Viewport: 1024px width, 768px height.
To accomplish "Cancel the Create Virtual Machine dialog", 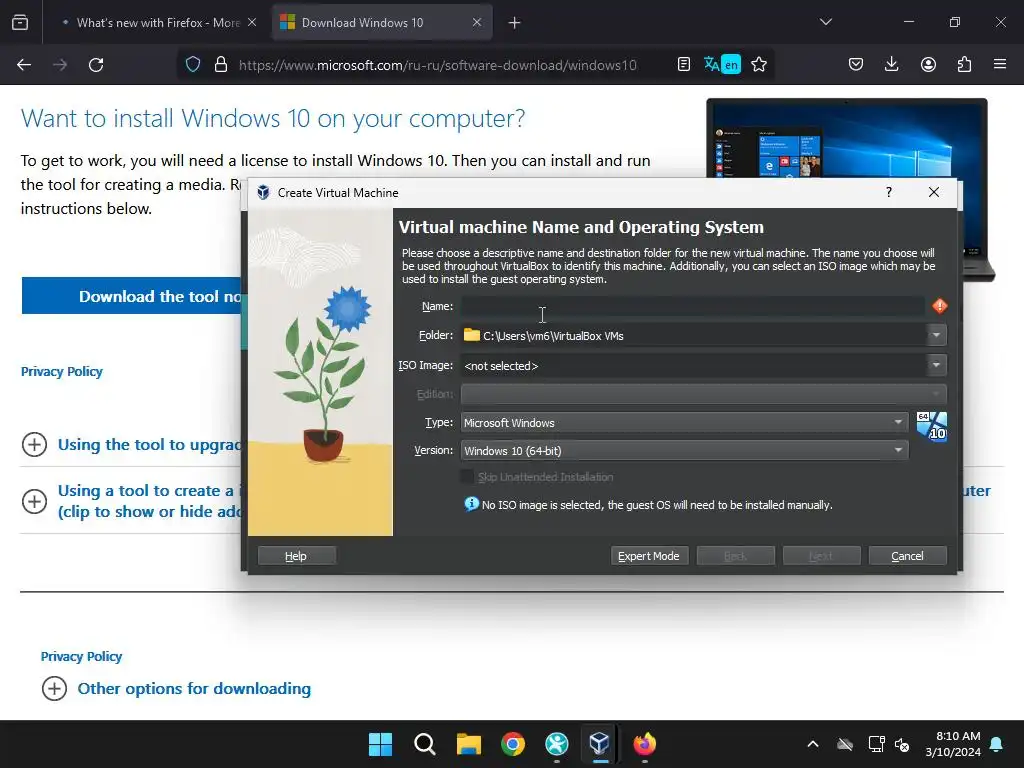I will click(907, 556).
